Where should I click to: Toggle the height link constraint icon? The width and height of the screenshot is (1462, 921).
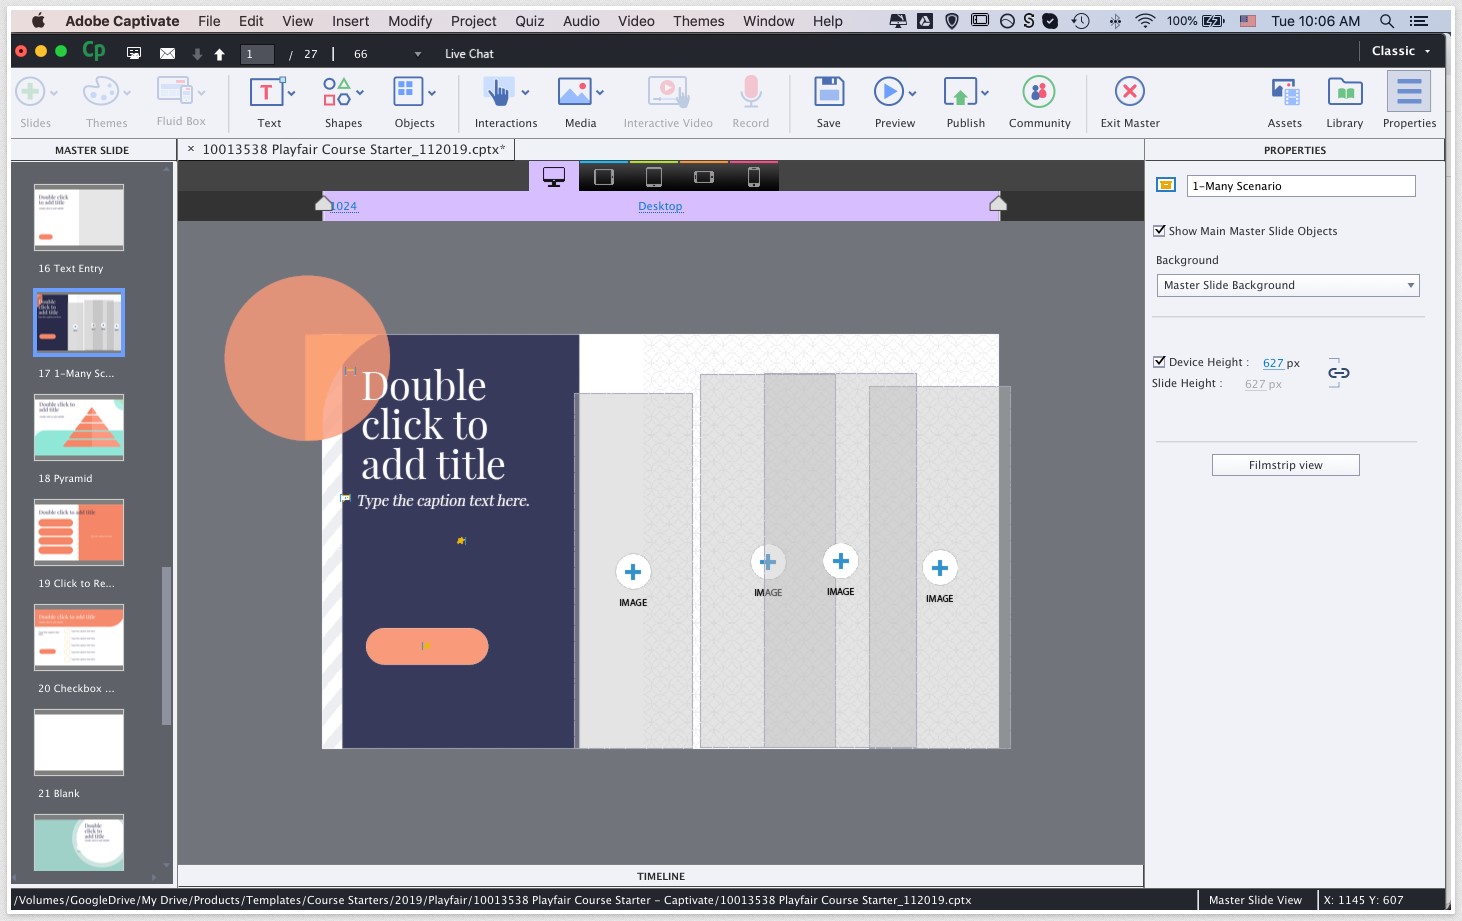click(x=1338, y=373)
